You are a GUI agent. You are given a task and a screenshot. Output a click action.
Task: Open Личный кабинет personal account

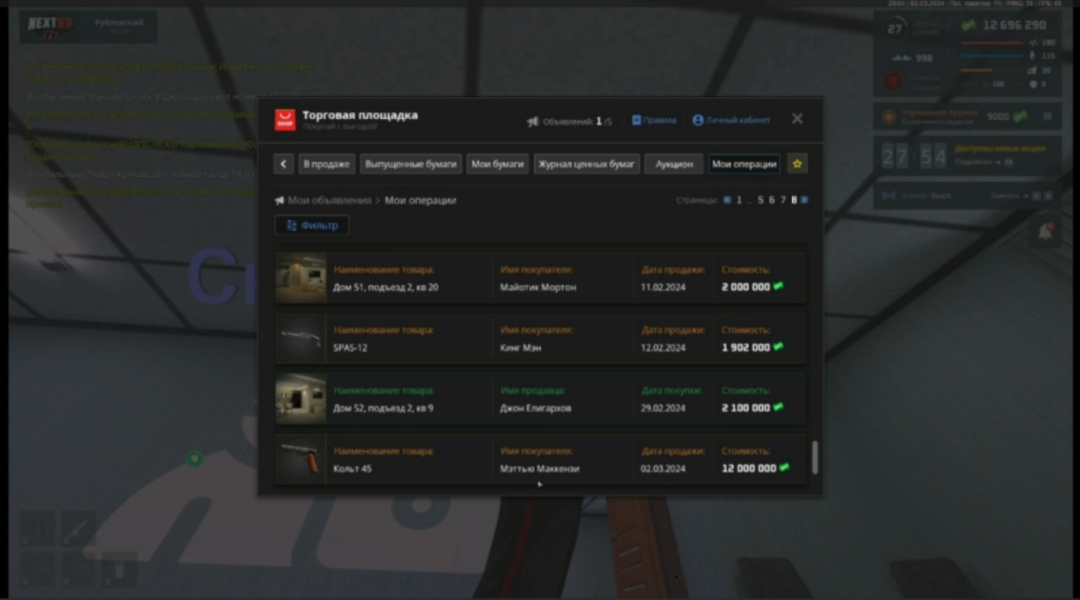731,120
